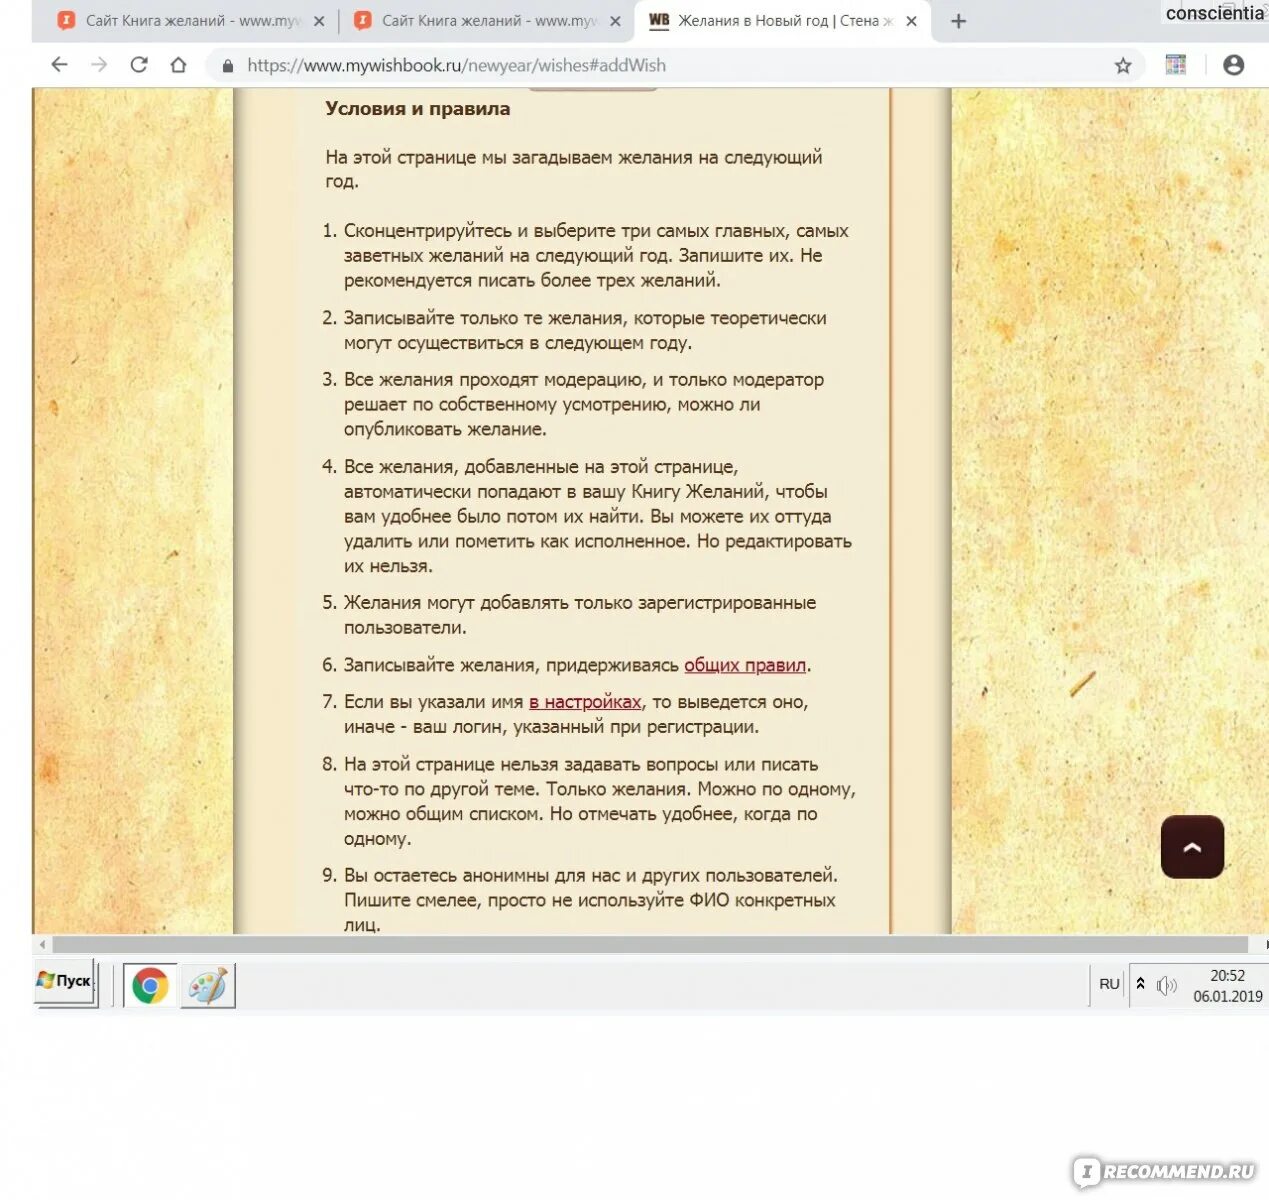Click the site lock icon in address bar
Image resolution: width=1269 pixels, height=1200 pixels.
(x=228, y=66)
